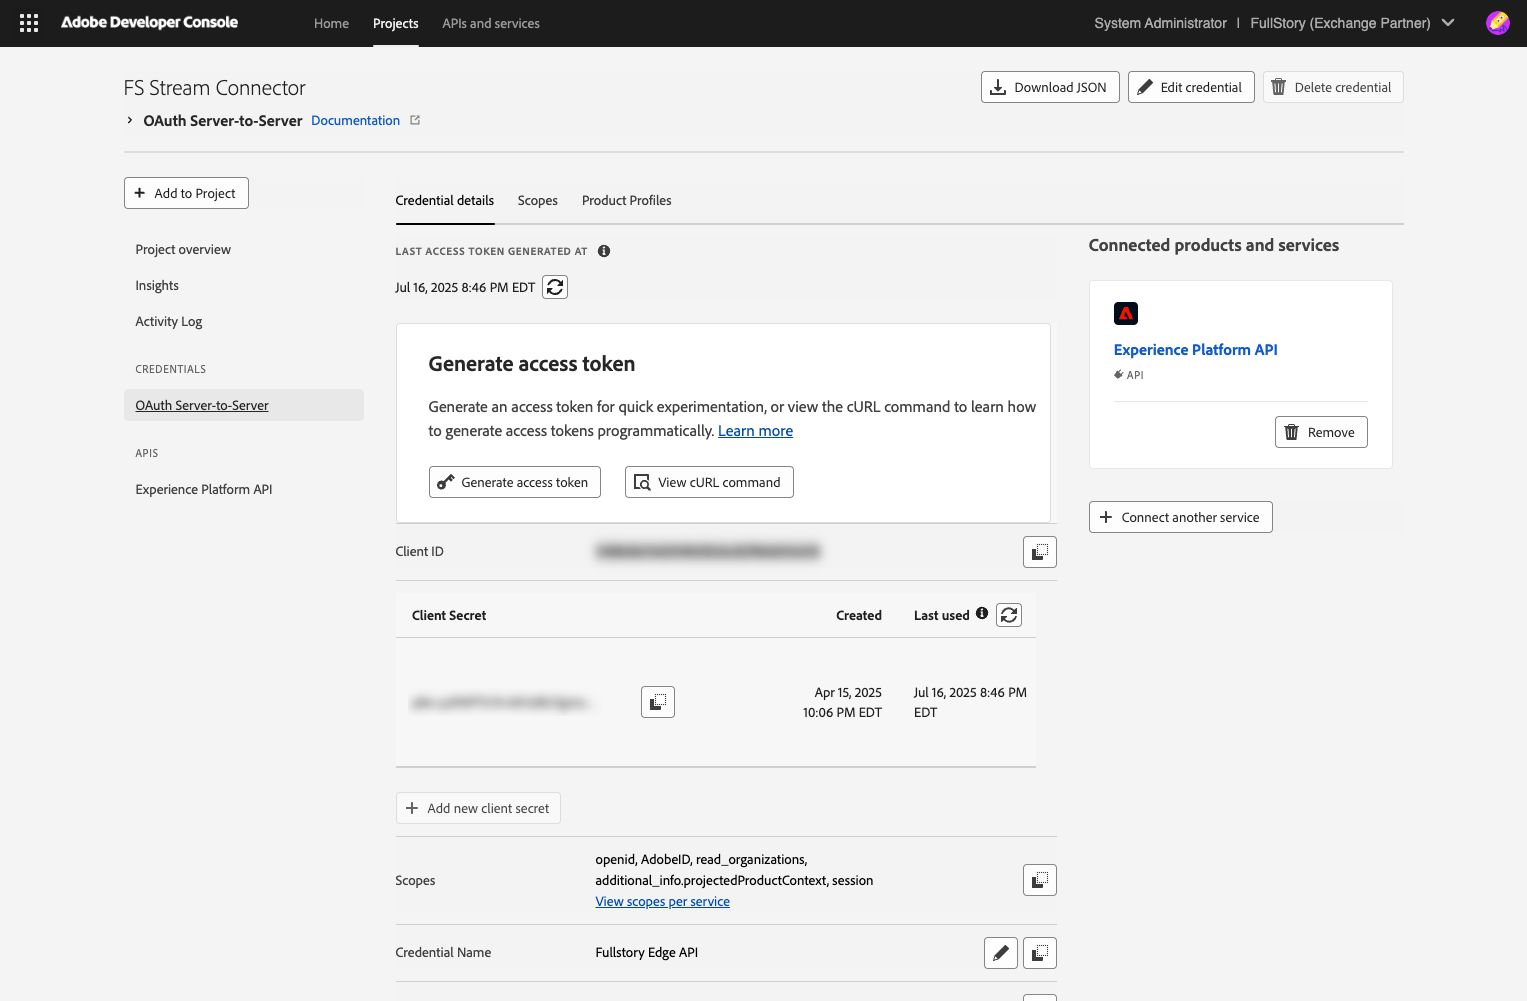The height and width of the screenshot is (1001, 1527).
Task: Copy the Client ID value
Action: tap(1040, 552)
